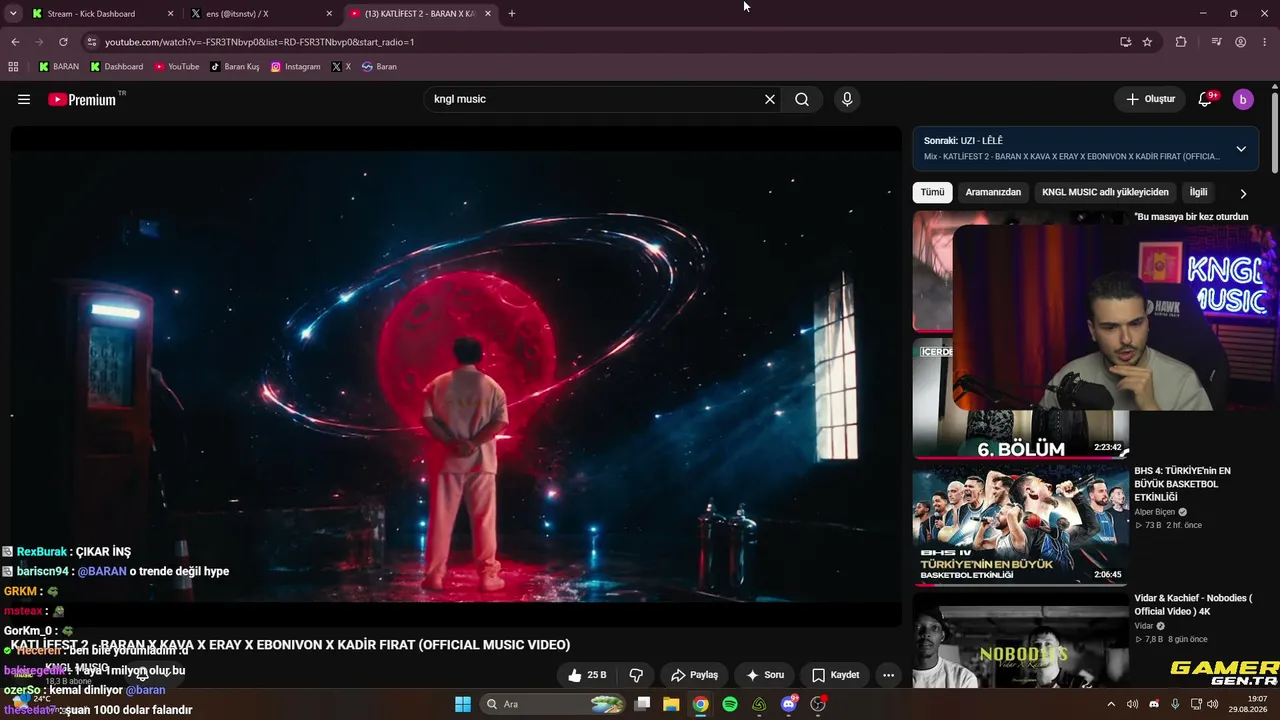Select the Aramanızdan filter chip

coord(993,192)
